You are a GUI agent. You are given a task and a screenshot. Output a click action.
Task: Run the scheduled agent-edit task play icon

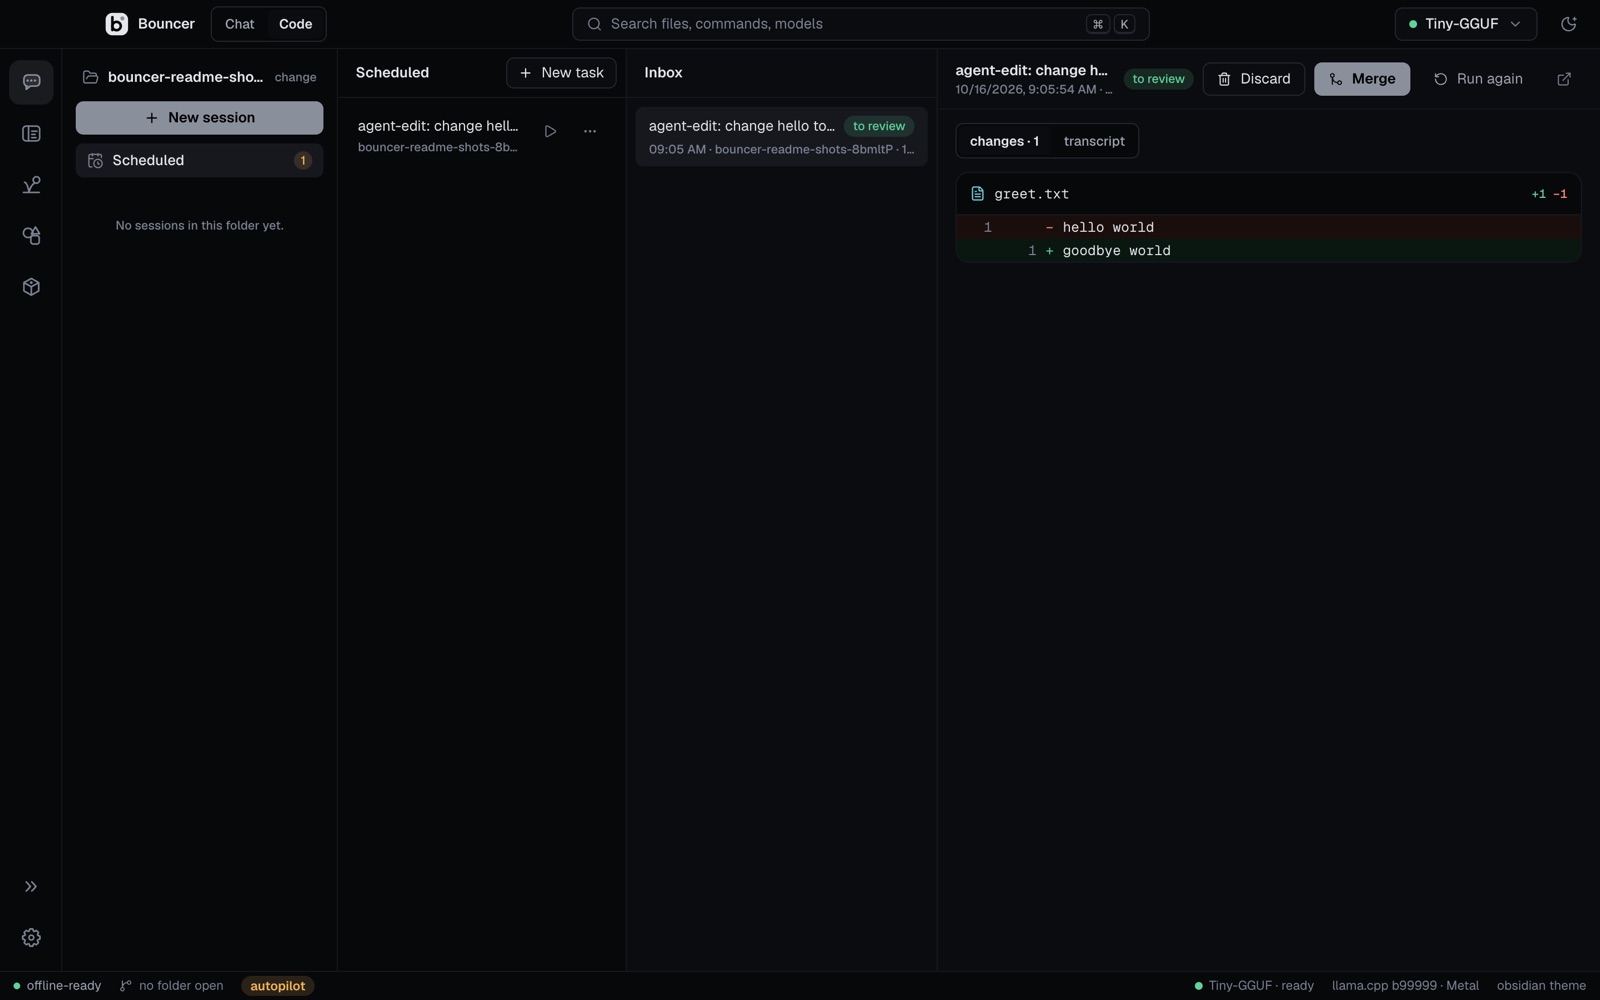[550, 131]
